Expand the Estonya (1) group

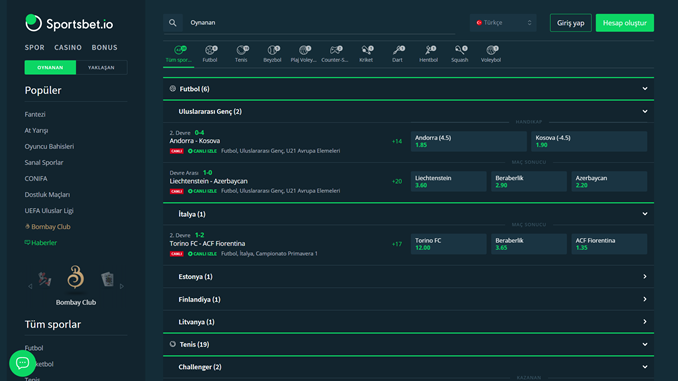408,277
